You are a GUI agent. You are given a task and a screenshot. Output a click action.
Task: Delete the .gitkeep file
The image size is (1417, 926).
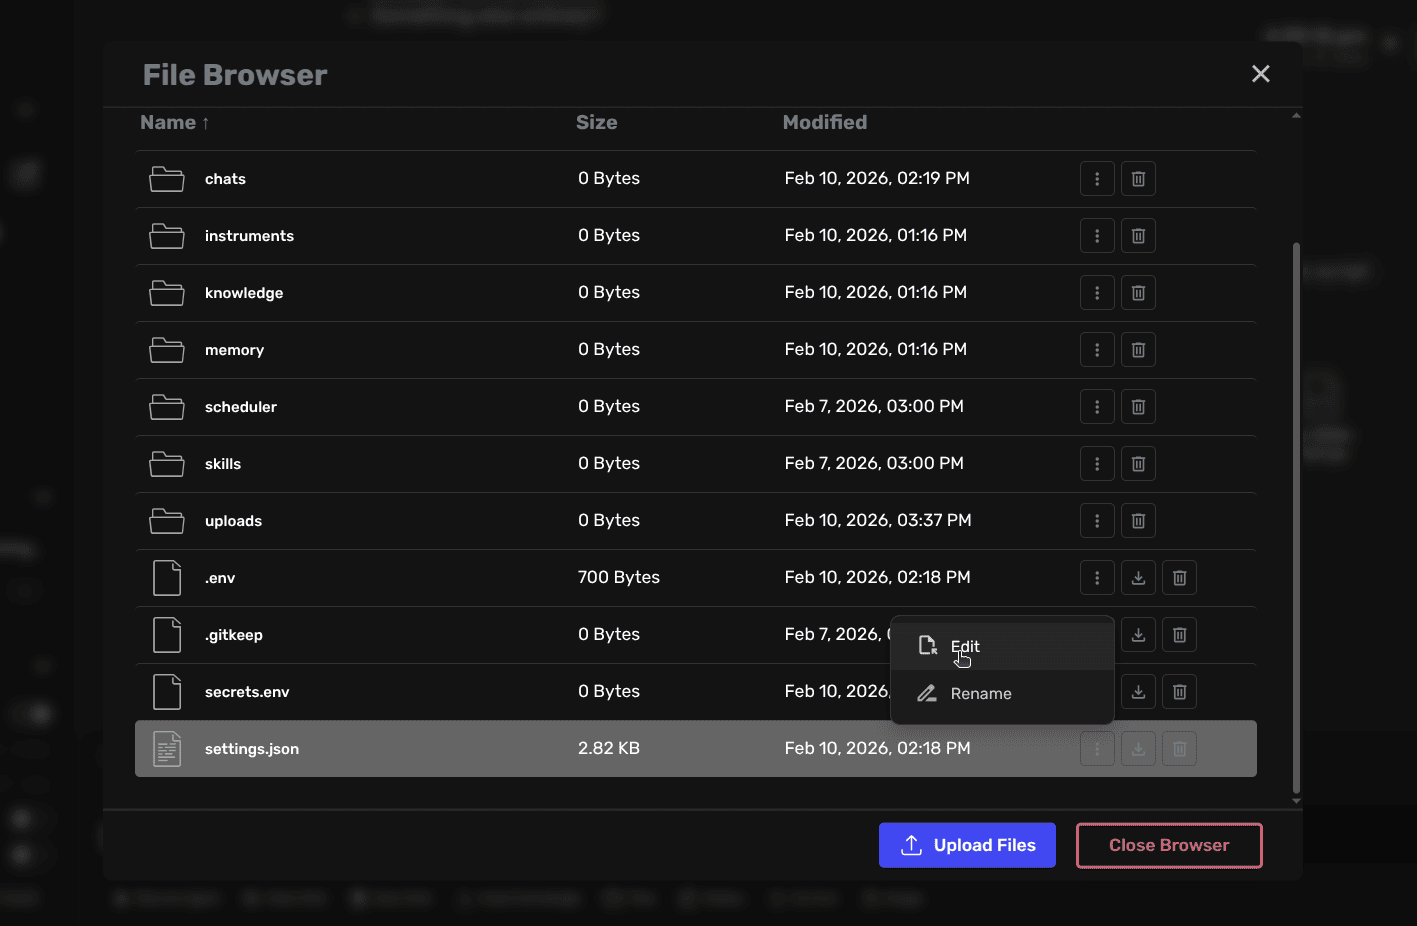1179,635
